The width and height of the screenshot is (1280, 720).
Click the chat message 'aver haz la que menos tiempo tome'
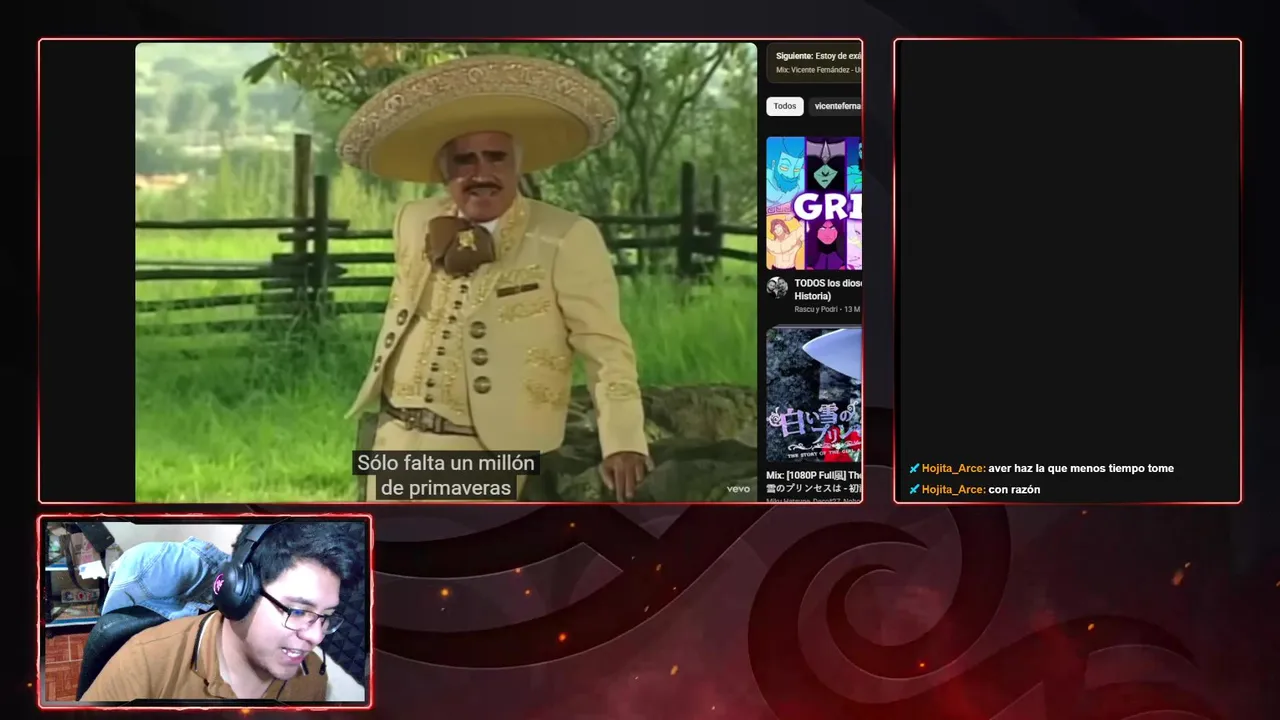(1081, 468)
